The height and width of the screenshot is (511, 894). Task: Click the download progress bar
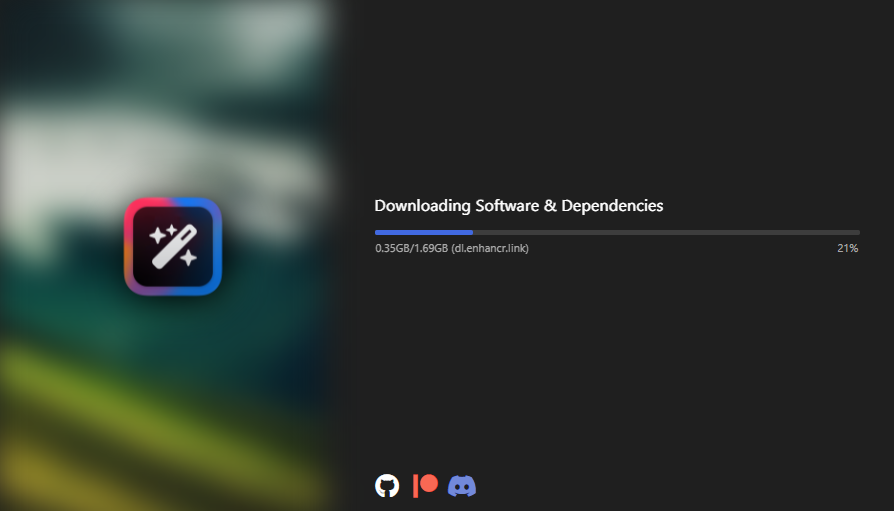tap(617, 233)
